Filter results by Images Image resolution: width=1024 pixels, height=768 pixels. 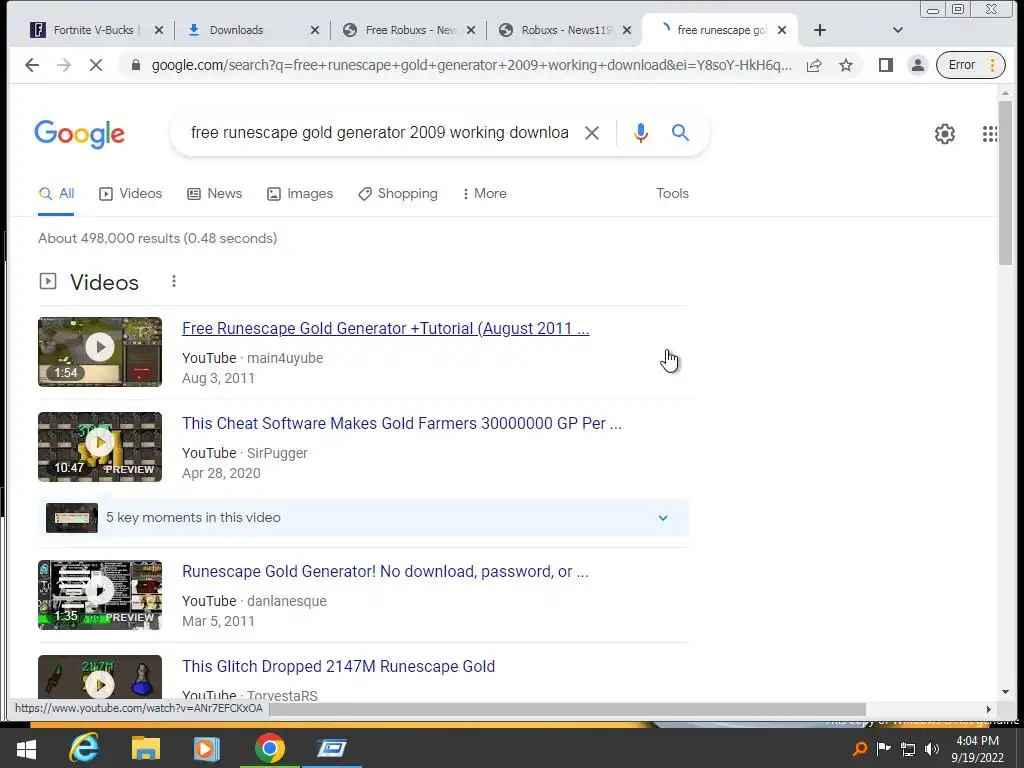[300, 193]
